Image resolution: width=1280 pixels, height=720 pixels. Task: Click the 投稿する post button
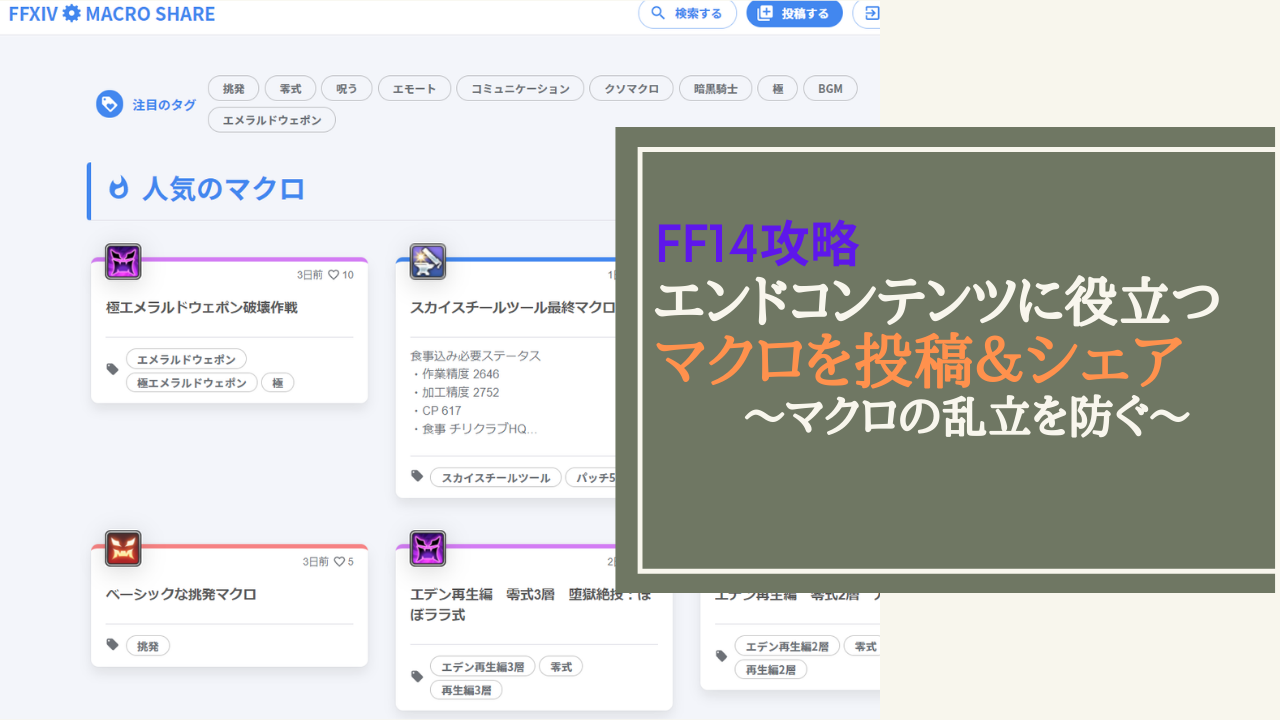click(x=794, y=14)
